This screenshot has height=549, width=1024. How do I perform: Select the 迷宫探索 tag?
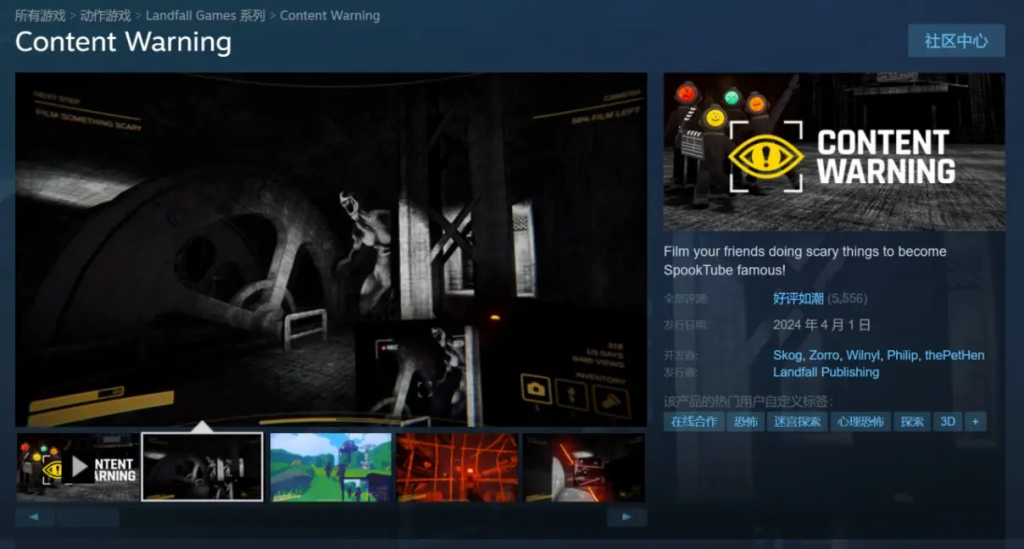tap(797, 422)
